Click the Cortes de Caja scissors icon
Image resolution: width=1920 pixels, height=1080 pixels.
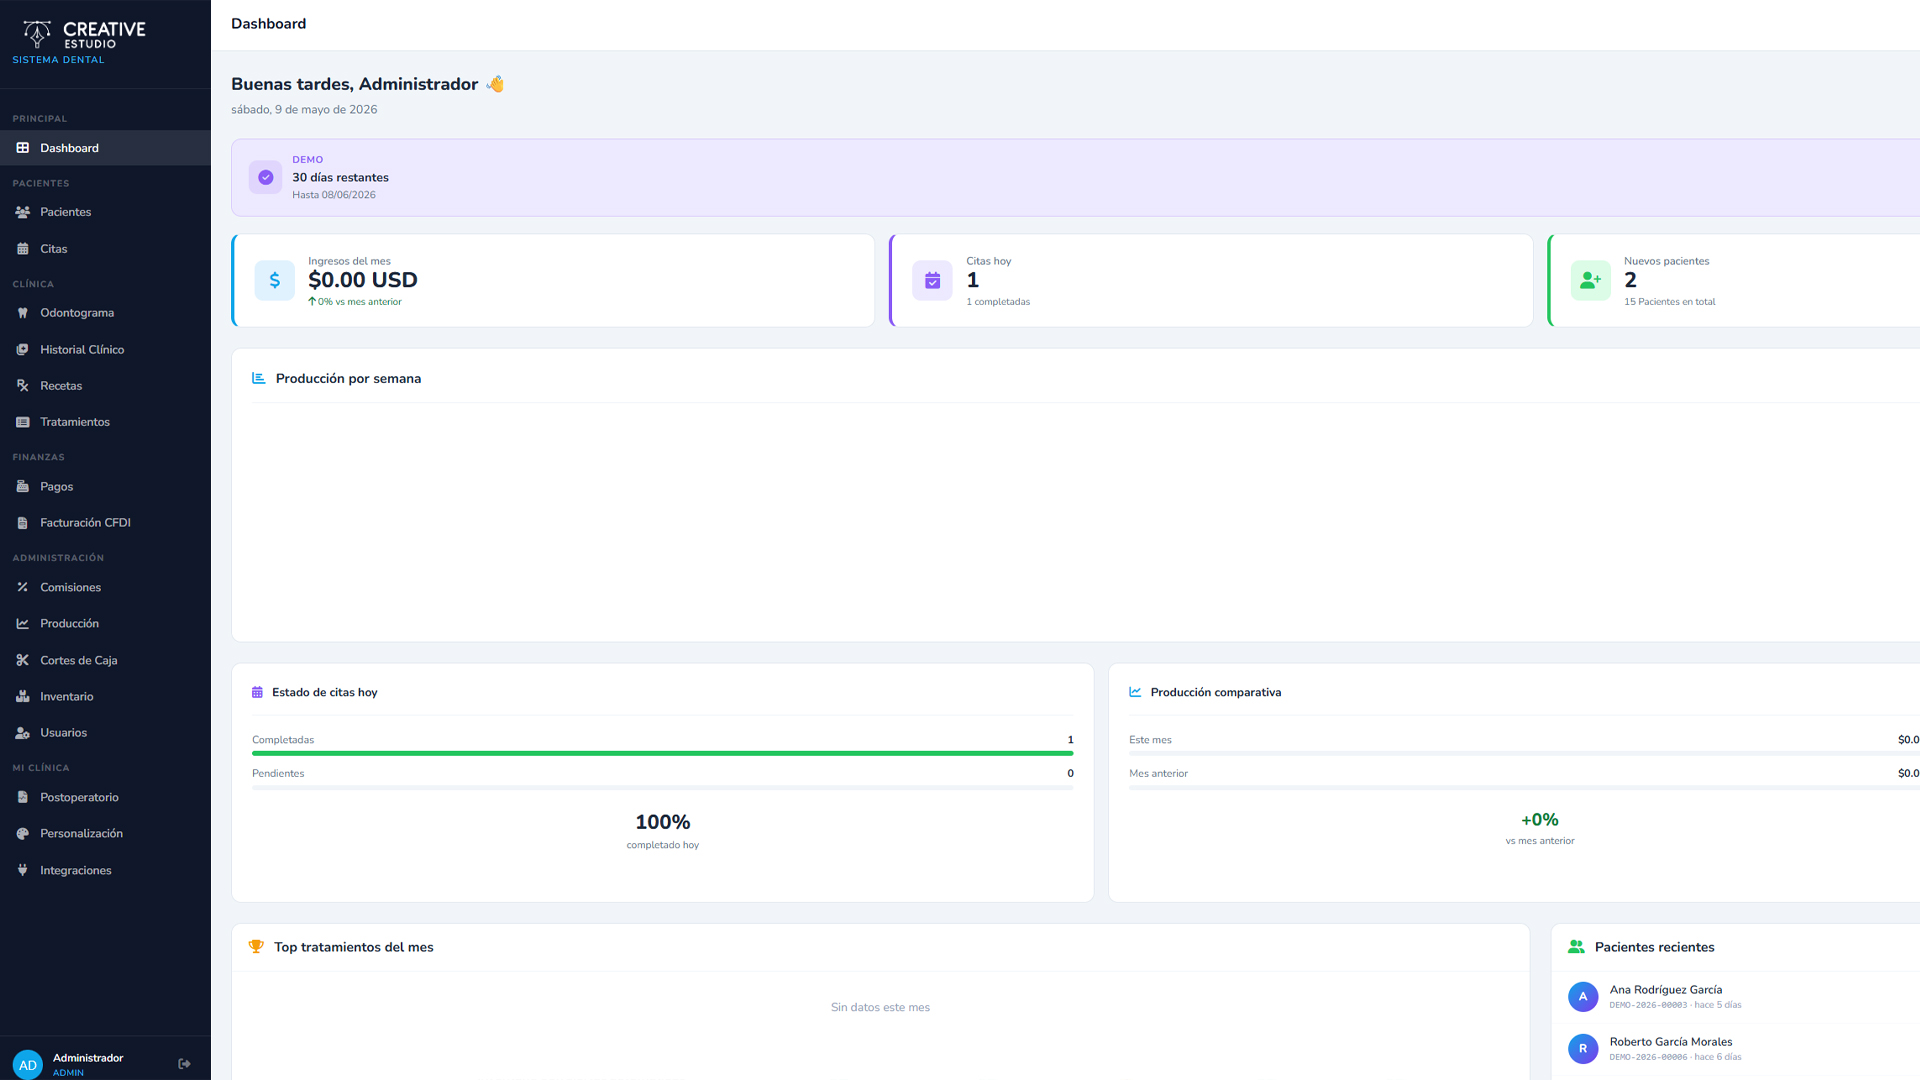(22, 661)
